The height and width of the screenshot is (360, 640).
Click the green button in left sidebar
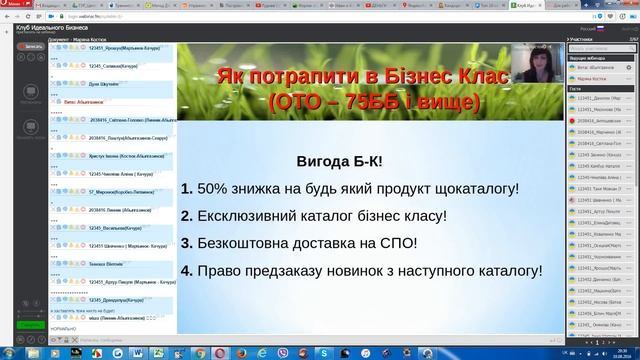coord(31,325)
